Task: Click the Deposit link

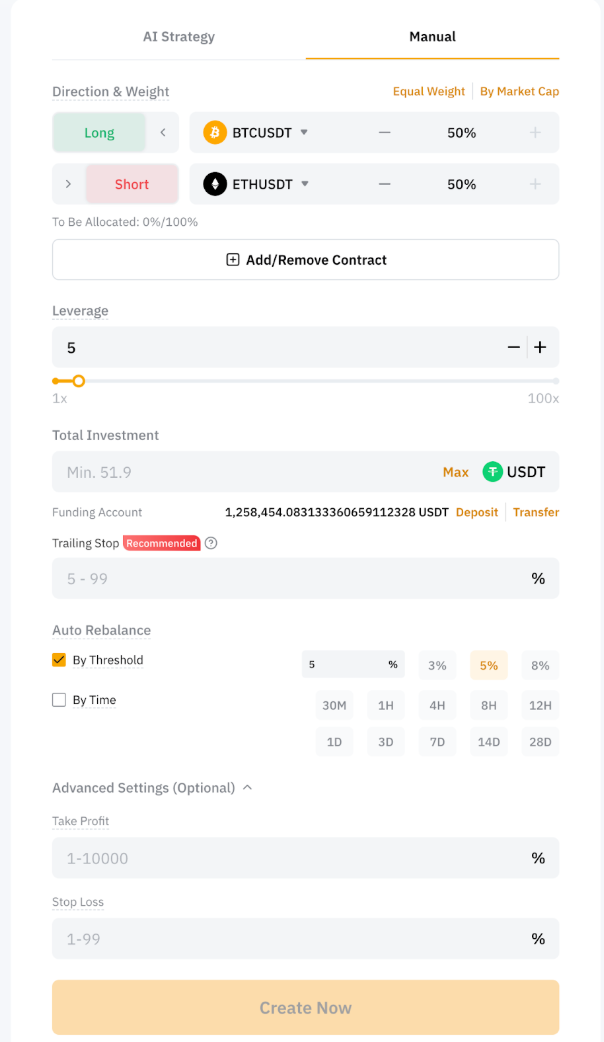Action: pyautogui.click(x=477, y=512)
